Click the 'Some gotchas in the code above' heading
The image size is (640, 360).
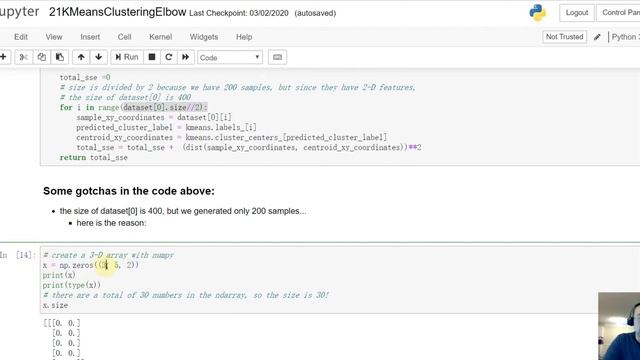[x=129, y=191]
